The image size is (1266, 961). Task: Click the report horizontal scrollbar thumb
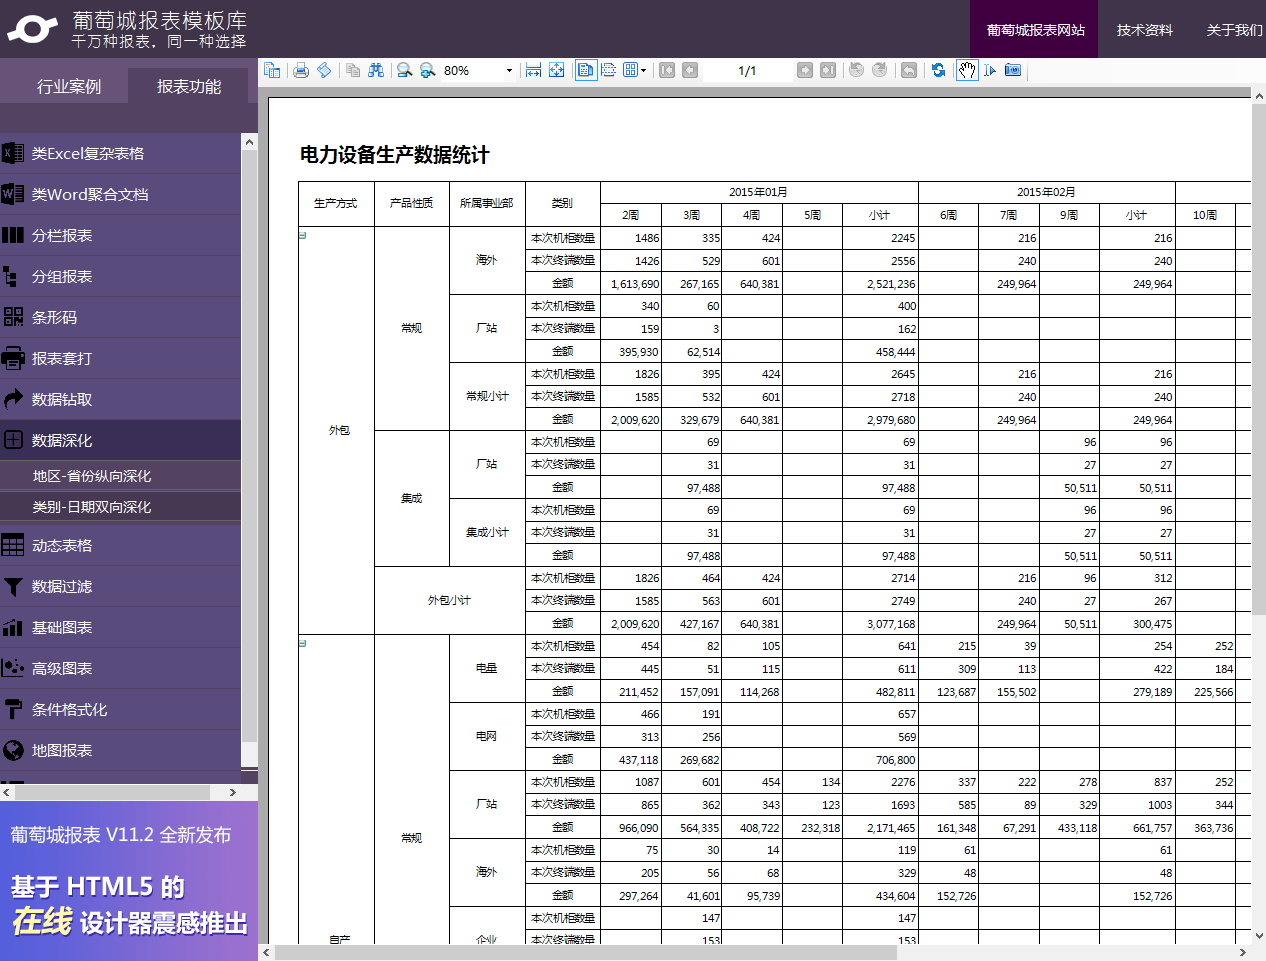tap(585, 953)
